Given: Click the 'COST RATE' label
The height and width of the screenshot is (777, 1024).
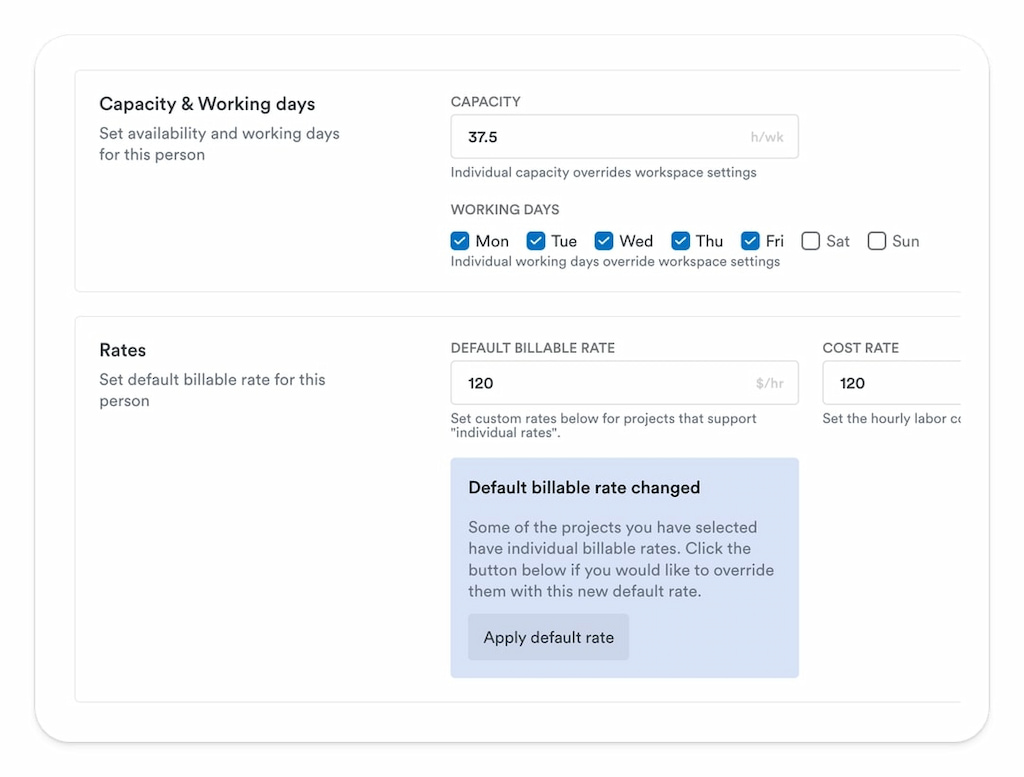Looking at the screenshot, I should (x=861, y=348).
